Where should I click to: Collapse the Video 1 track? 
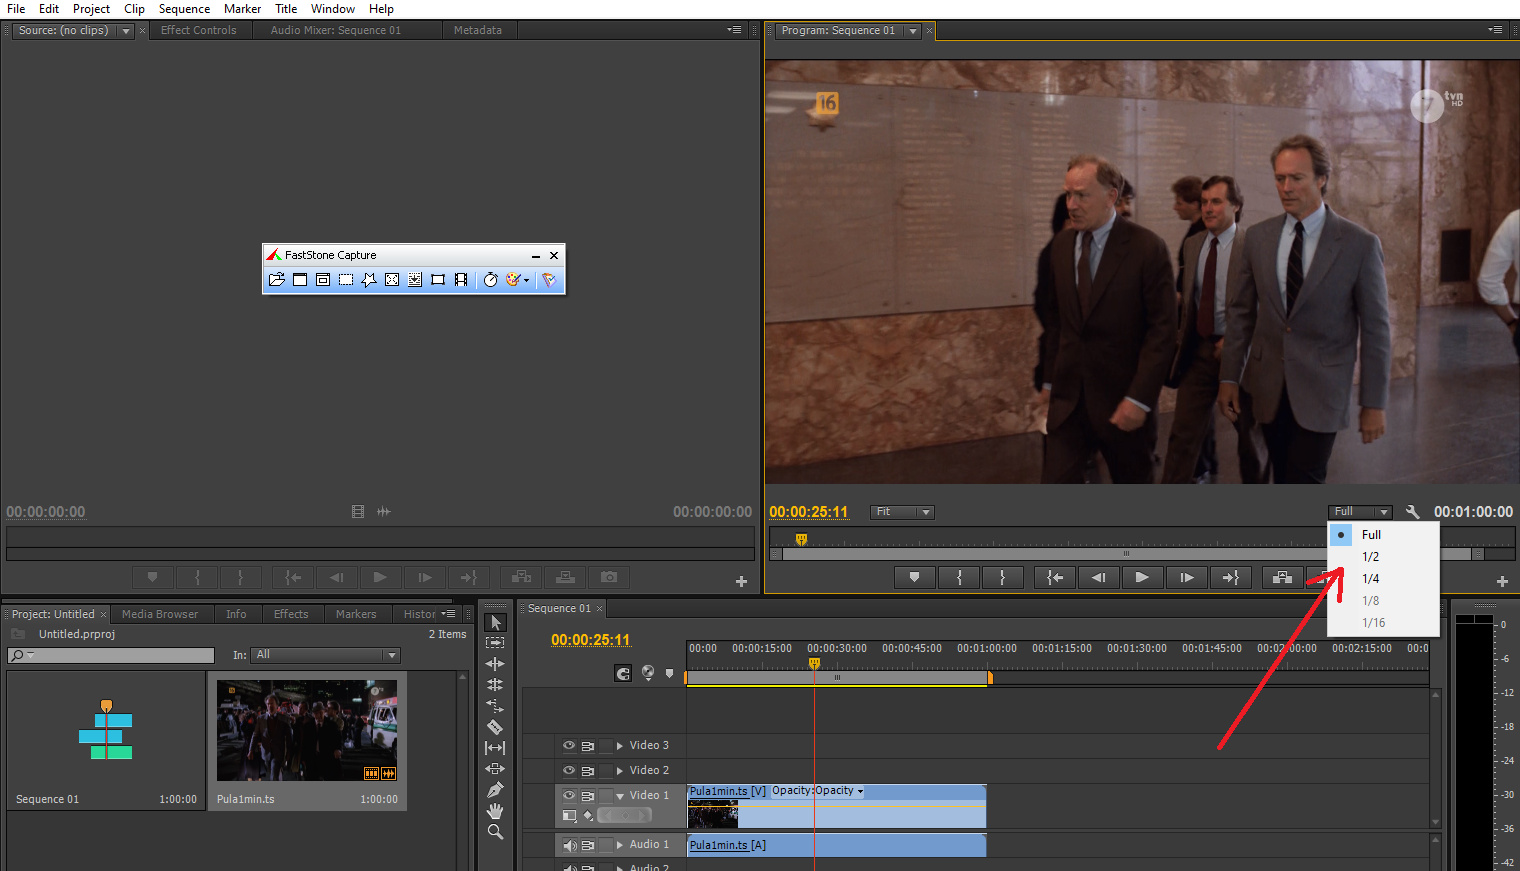pyautogui.click(x=620, y=796)
